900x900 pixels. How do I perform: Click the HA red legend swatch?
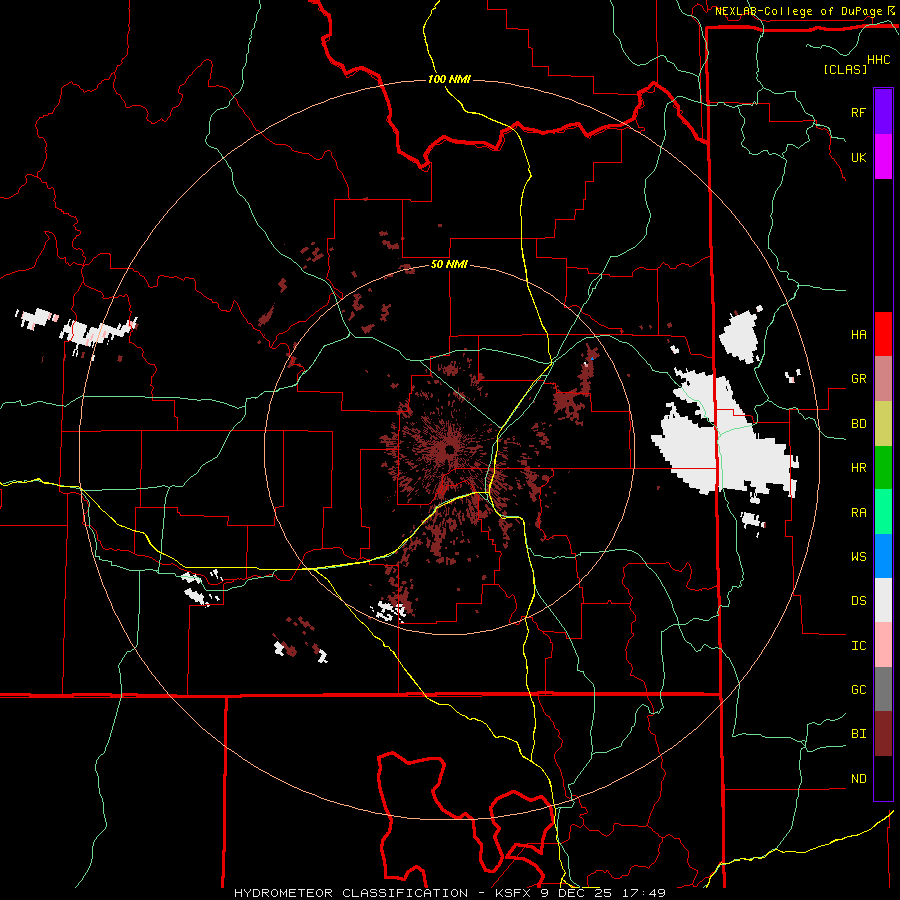[x=883, y=334]
